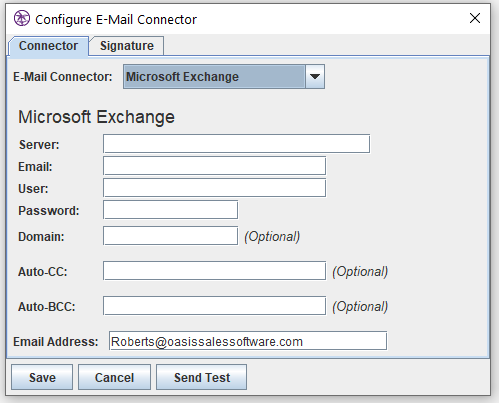Viewport: 499px width, 403px height.
Task: Edit the Email Address field with Roberts@oasissalessoftware.com
Action: coord(248,341)
